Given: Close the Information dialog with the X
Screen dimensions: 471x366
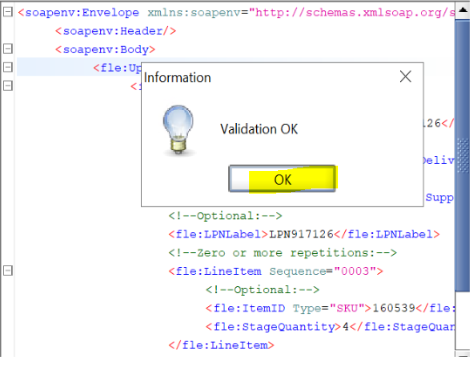Looking at the screenshot, I should click(405, 77).
